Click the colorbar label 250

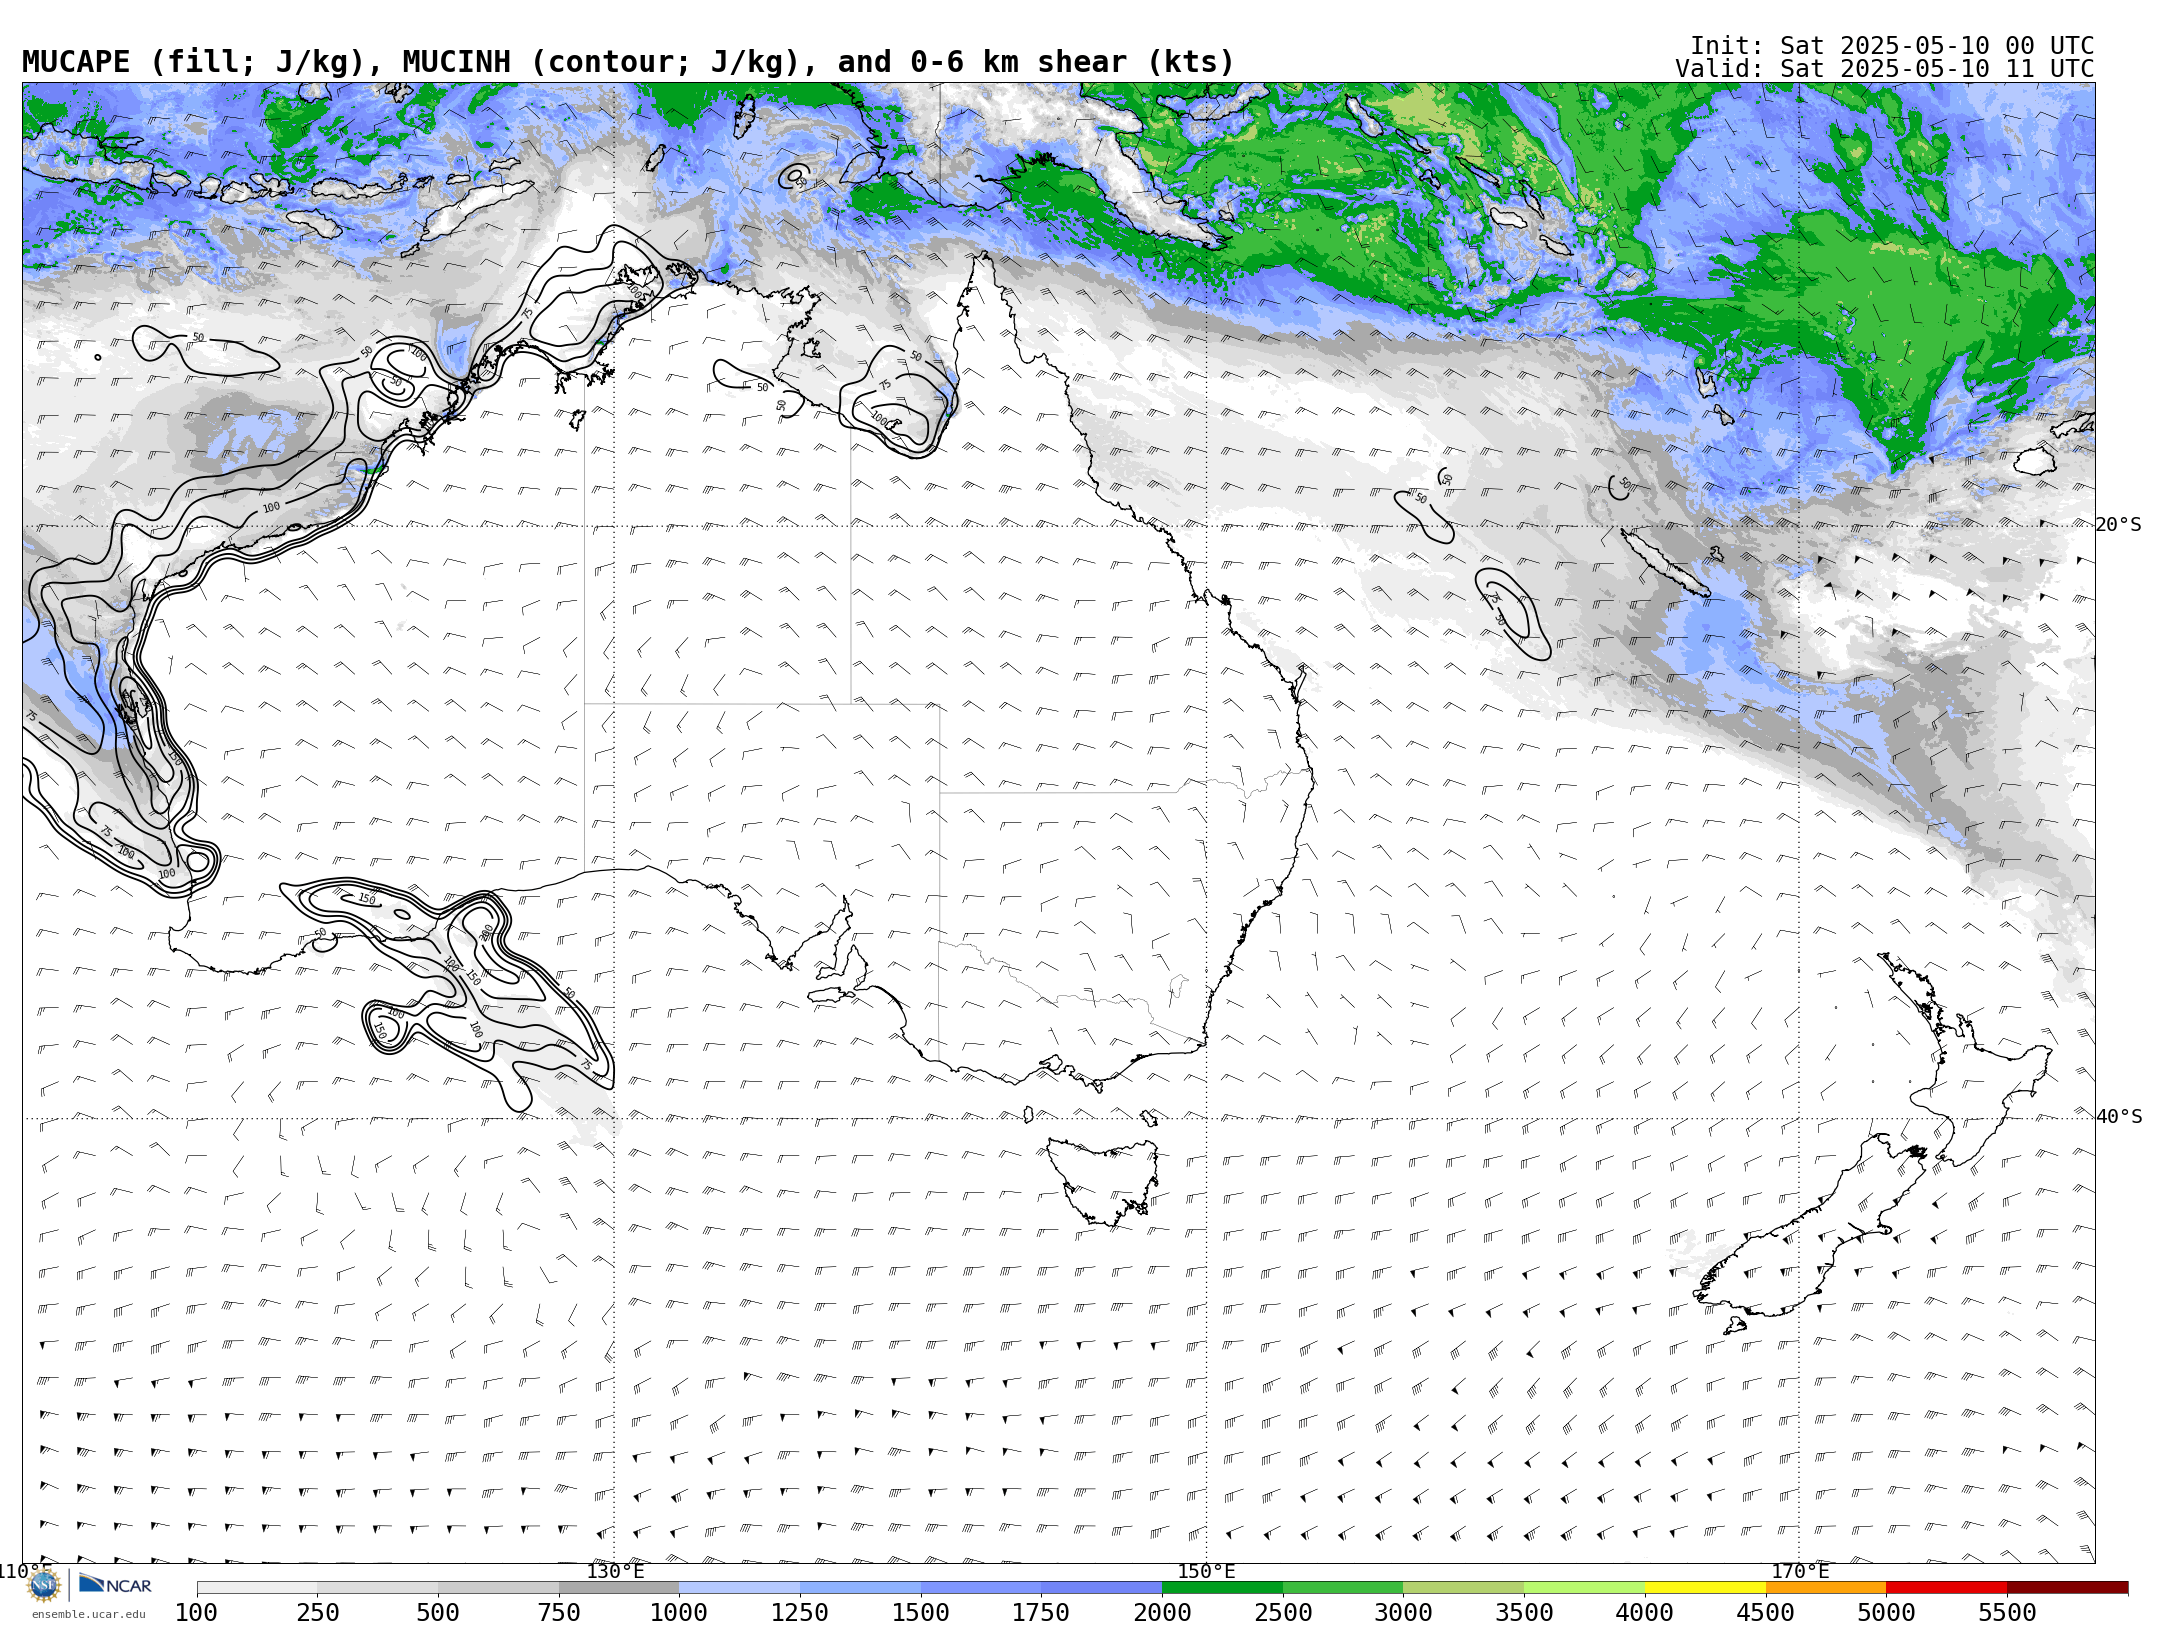pos(317,1612)
